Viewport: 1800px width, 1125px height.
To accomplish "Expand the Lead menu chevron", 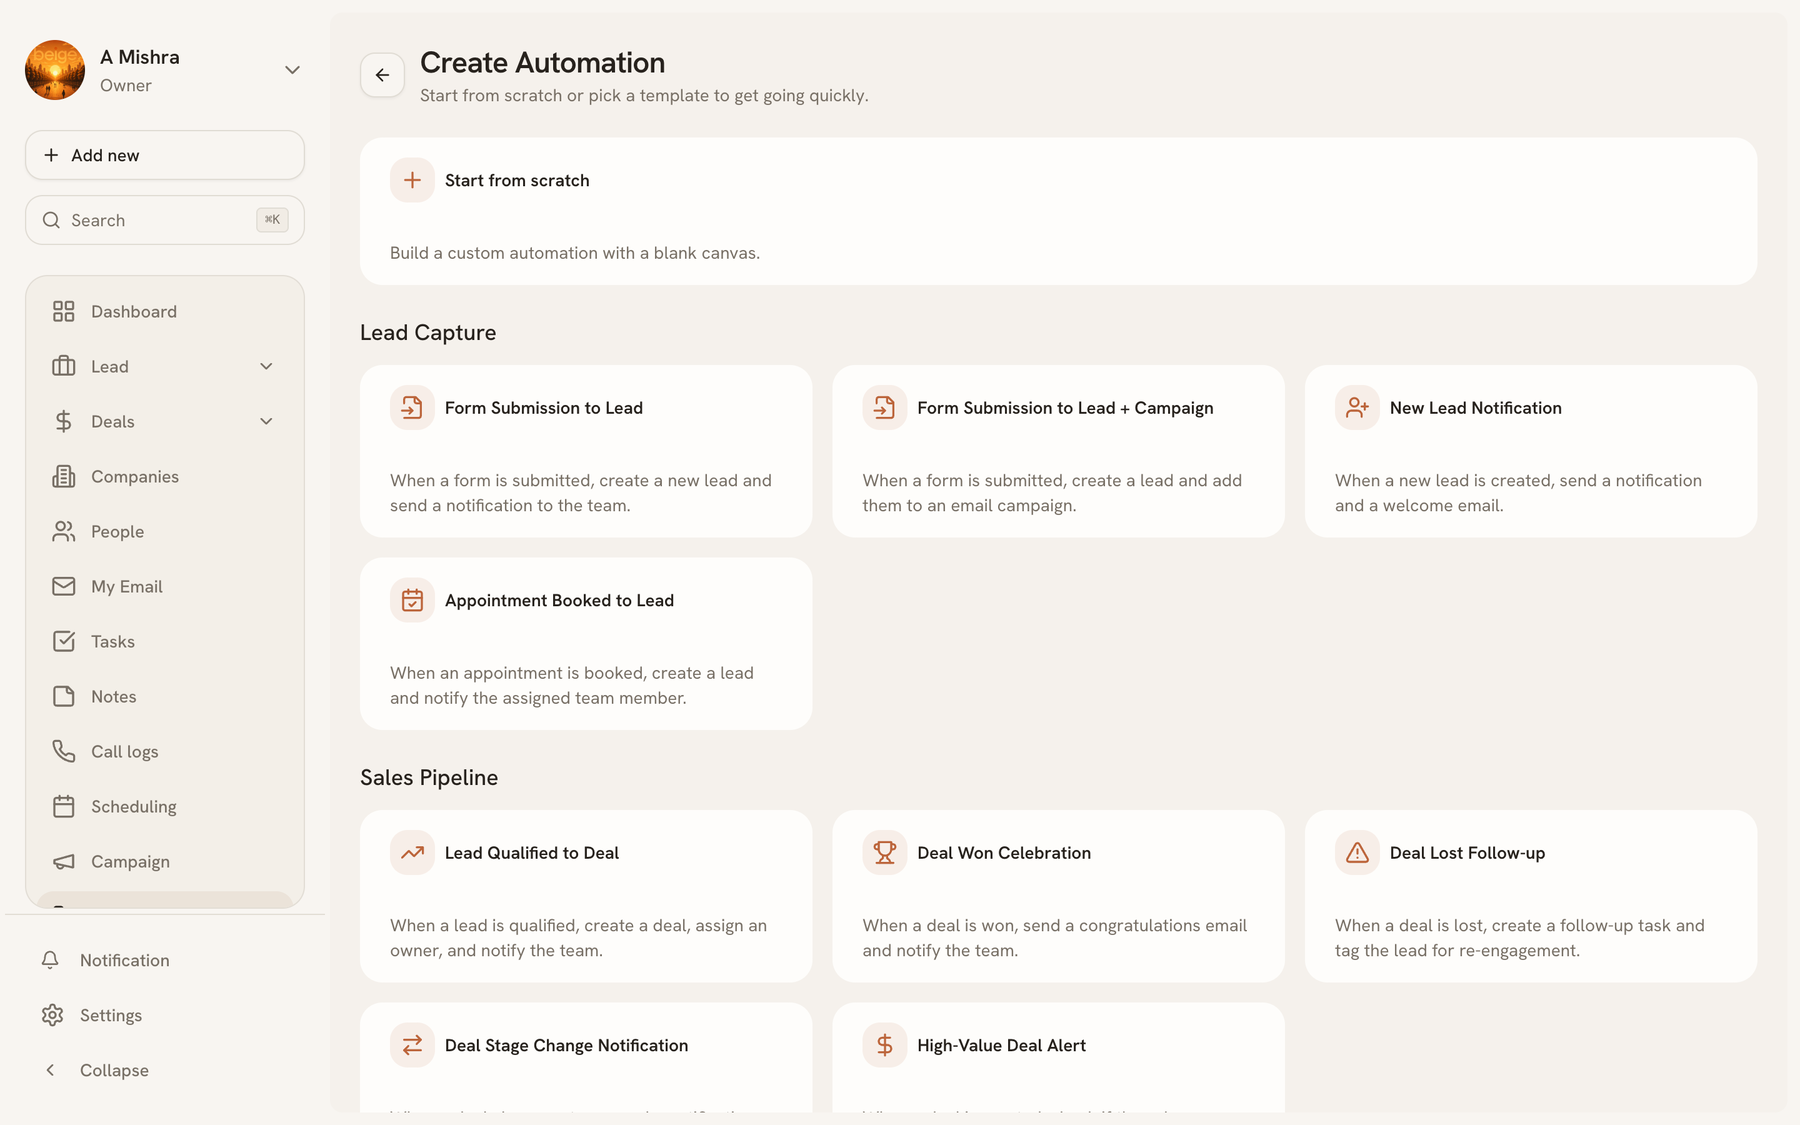I will coord(266,366).
